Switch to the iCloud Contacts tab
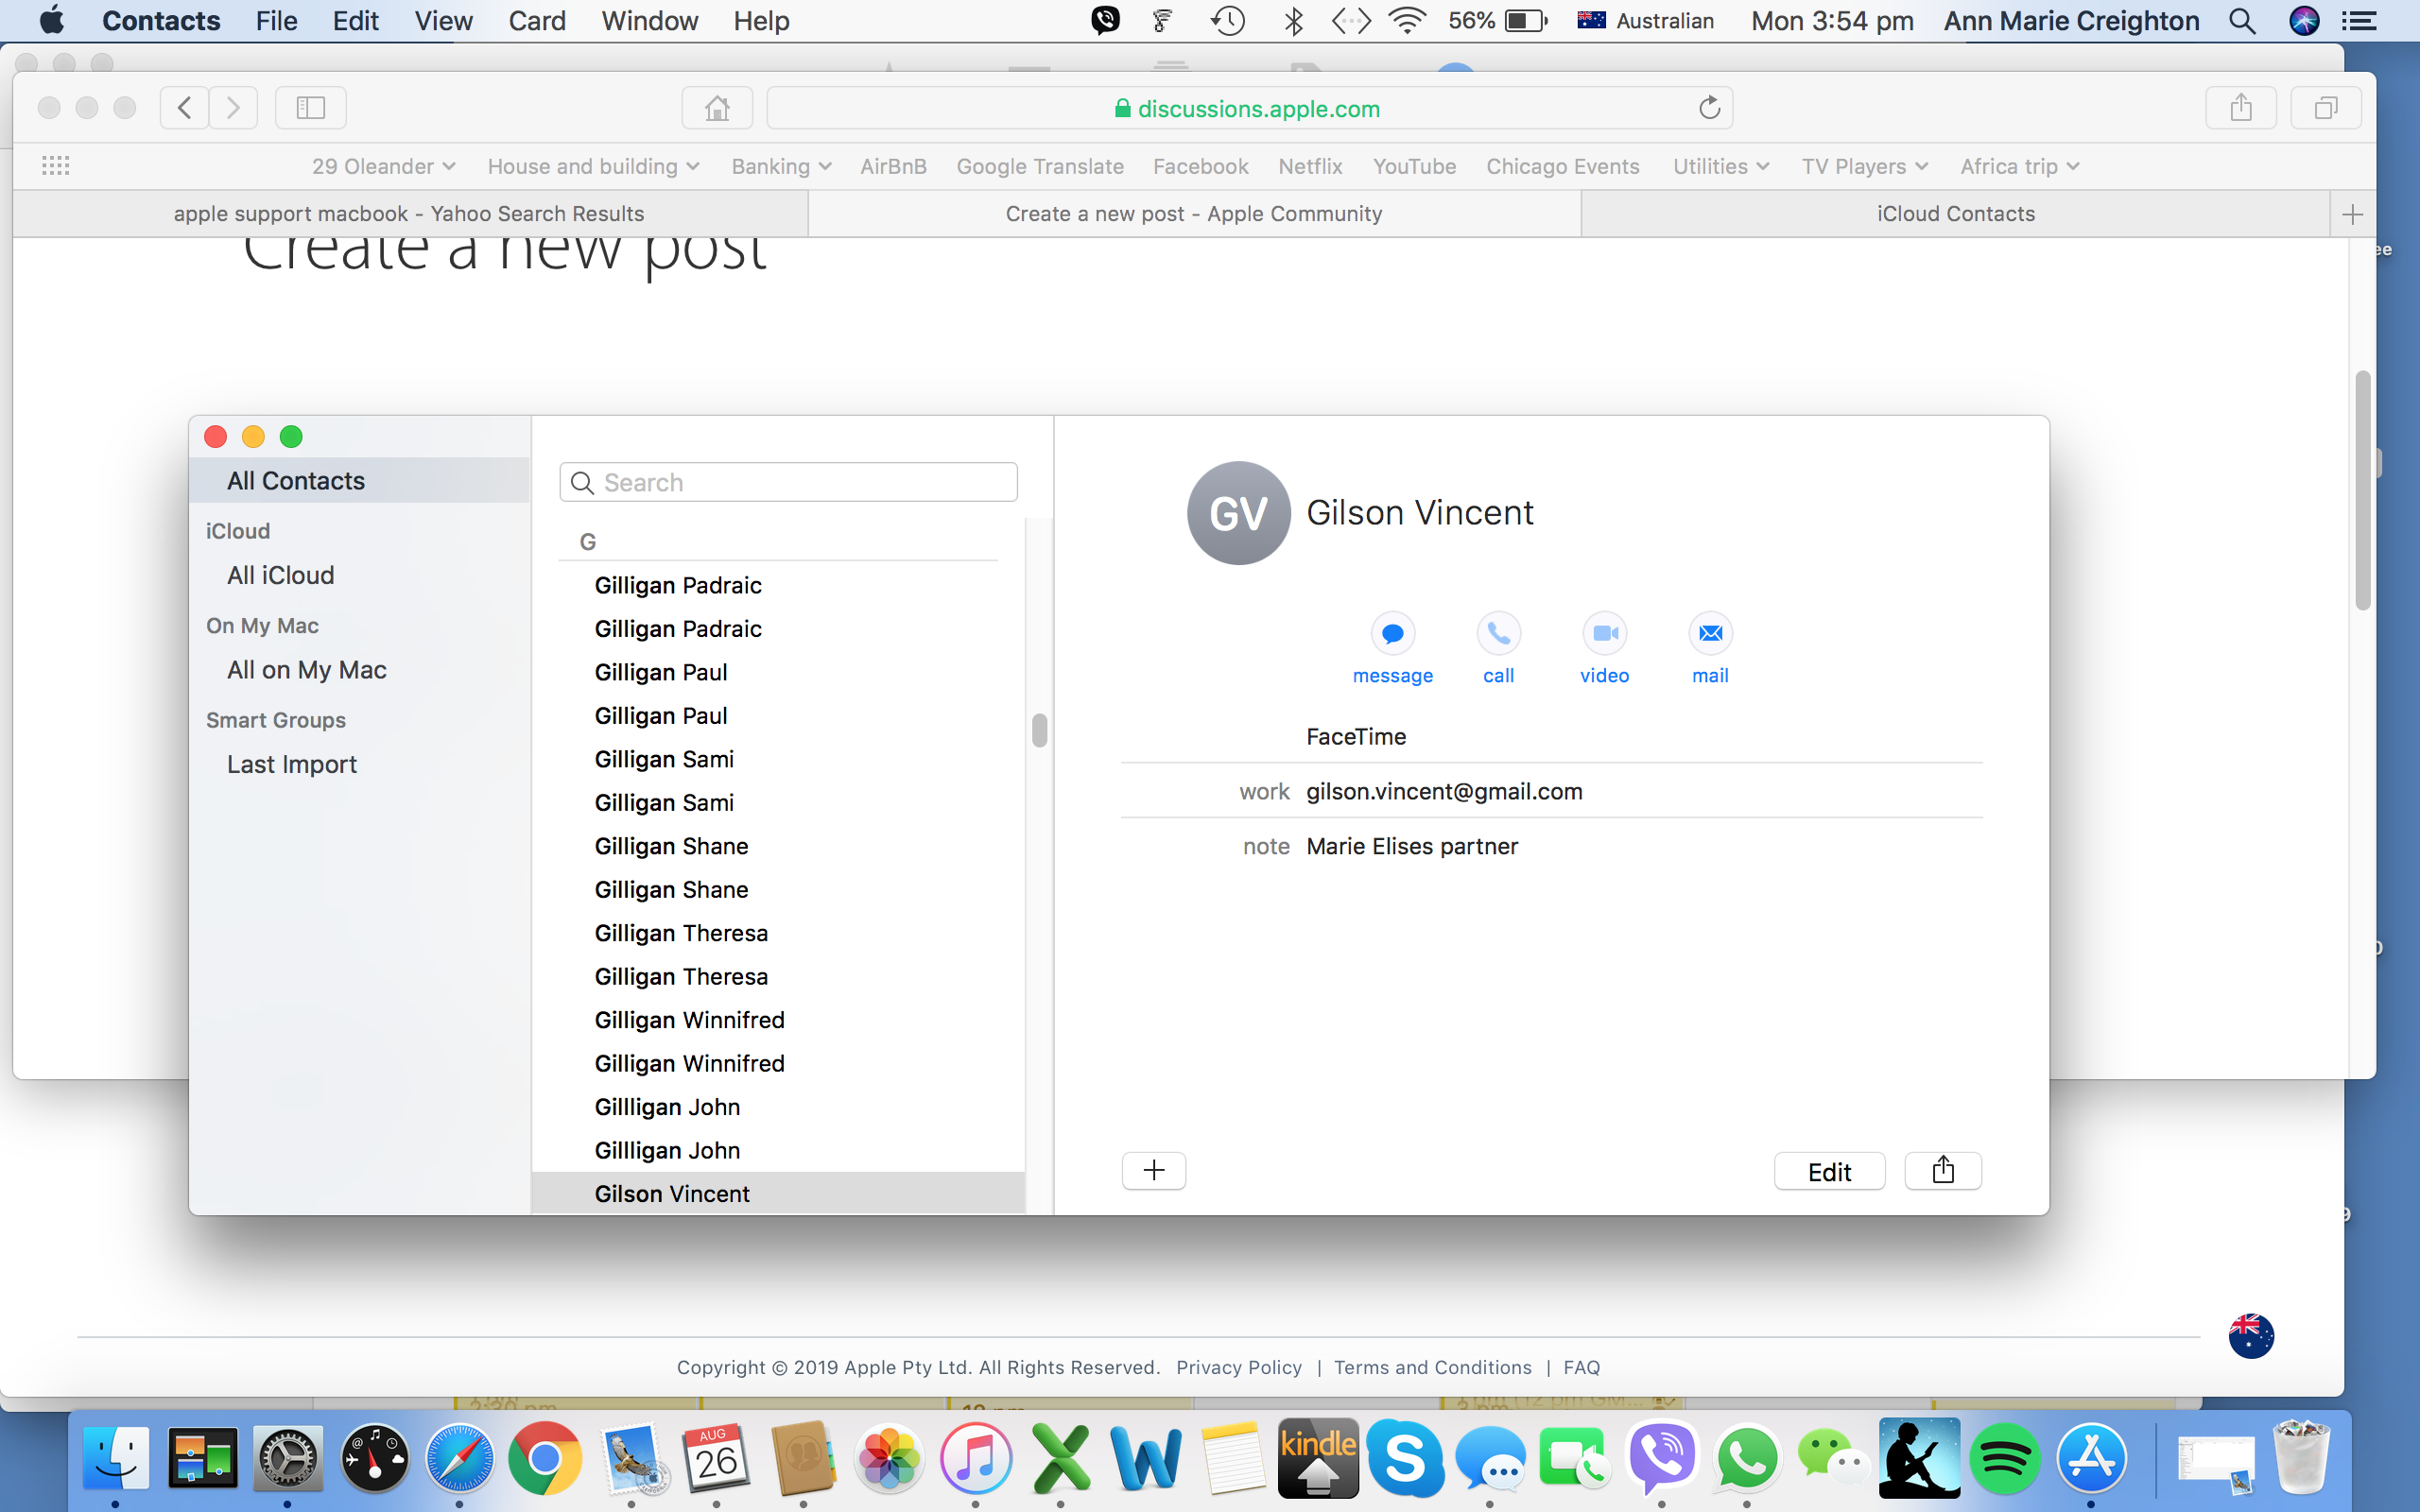 tap(1955, 214)
